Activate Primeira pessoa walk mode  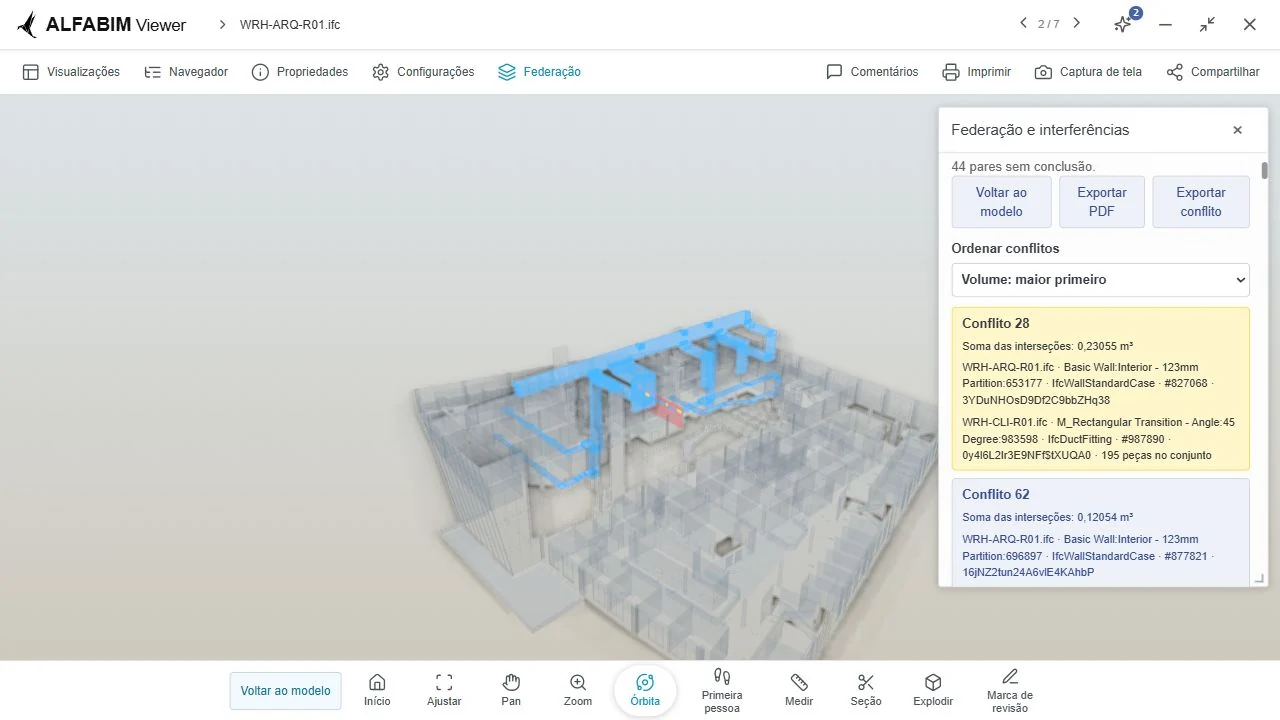pos(722,690)
